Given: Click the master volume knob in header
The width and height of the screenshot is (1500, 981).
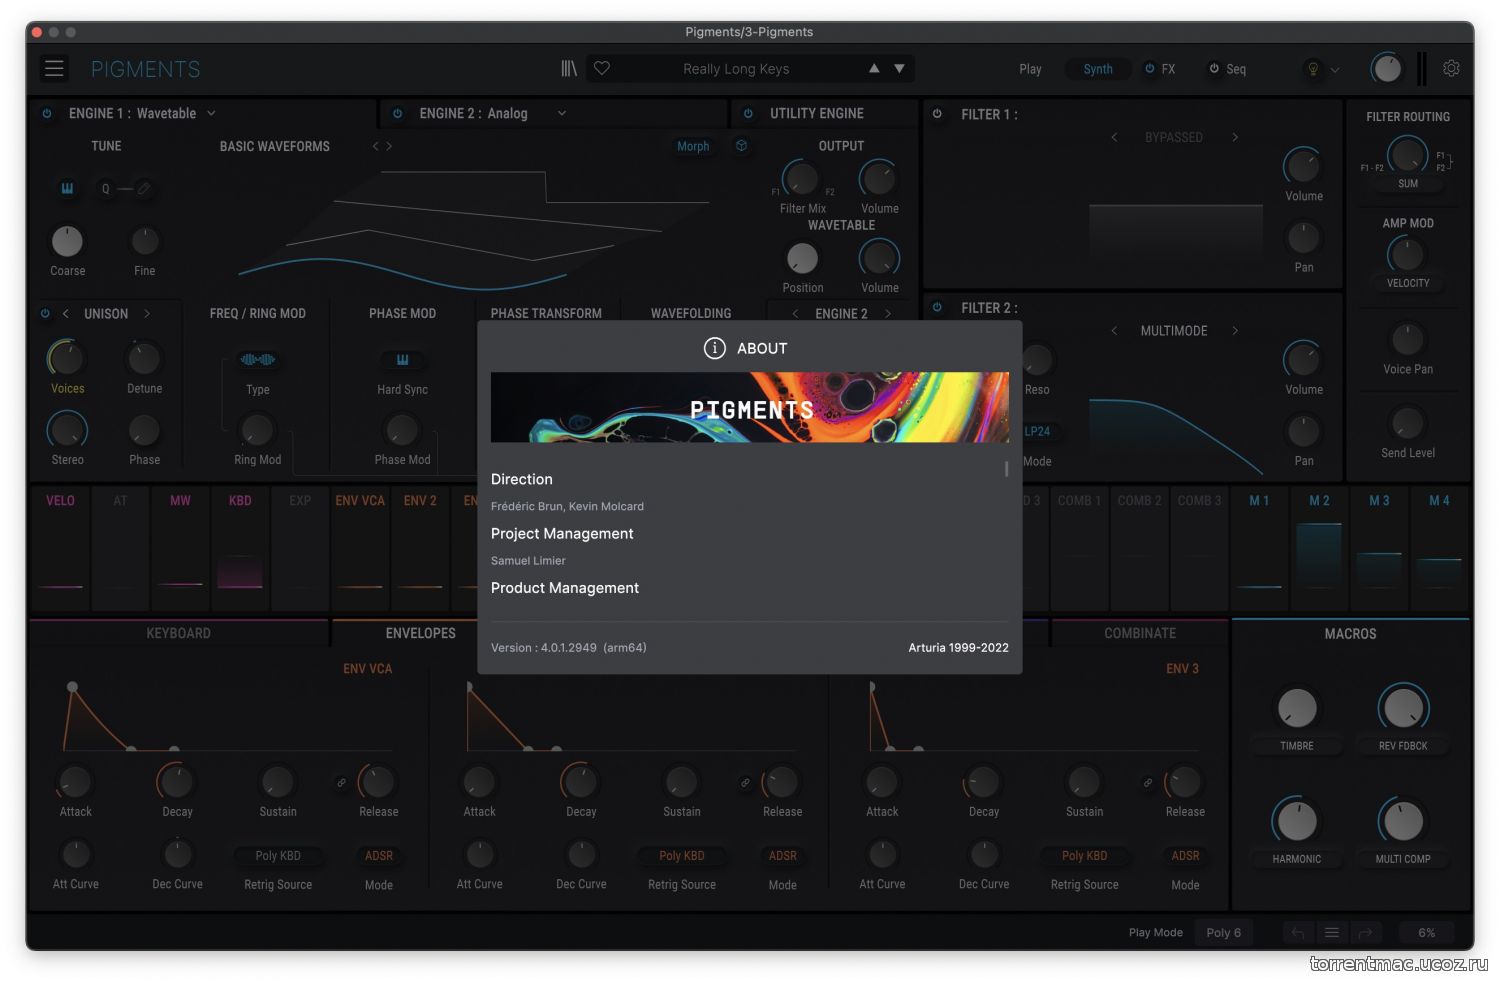Looking at the screenshot, I should 1387,68.
